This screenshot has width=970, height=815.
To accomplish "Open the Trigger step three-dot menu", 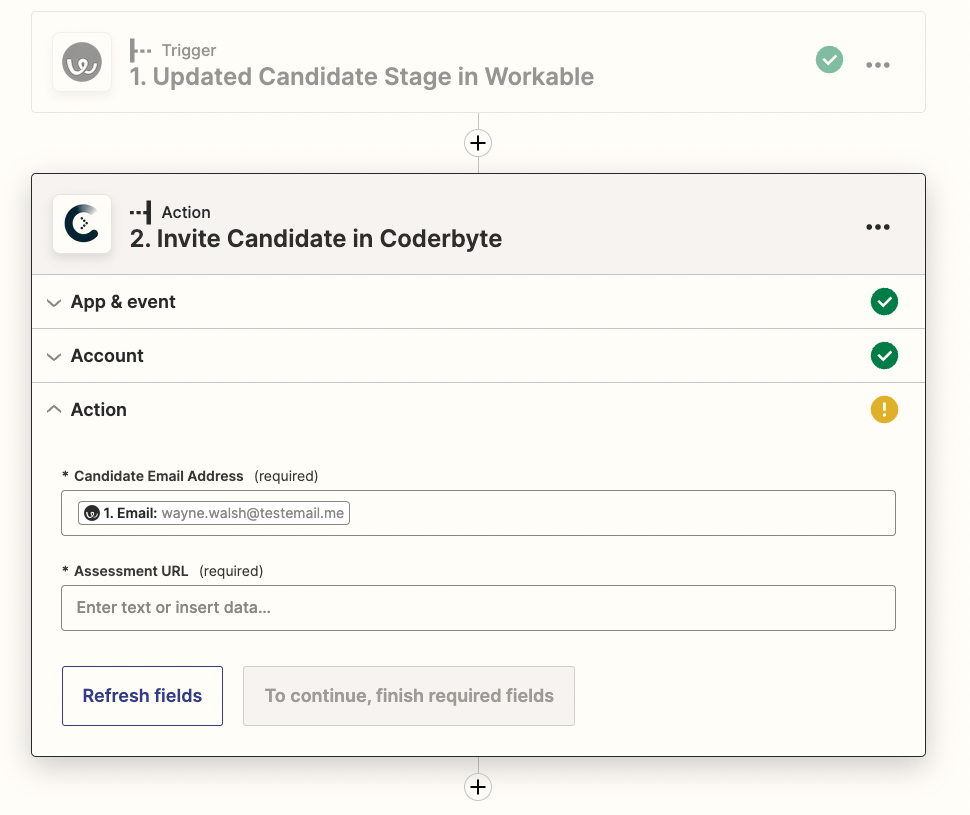I will [x=877, y=65].
